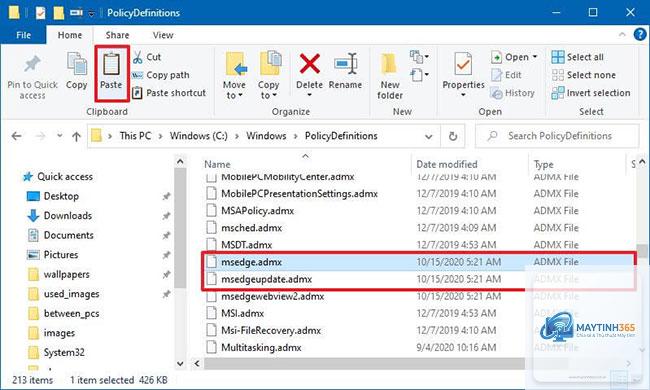Navigate back with the back arrow
The image size is (650, 390).
click(17, 136)
